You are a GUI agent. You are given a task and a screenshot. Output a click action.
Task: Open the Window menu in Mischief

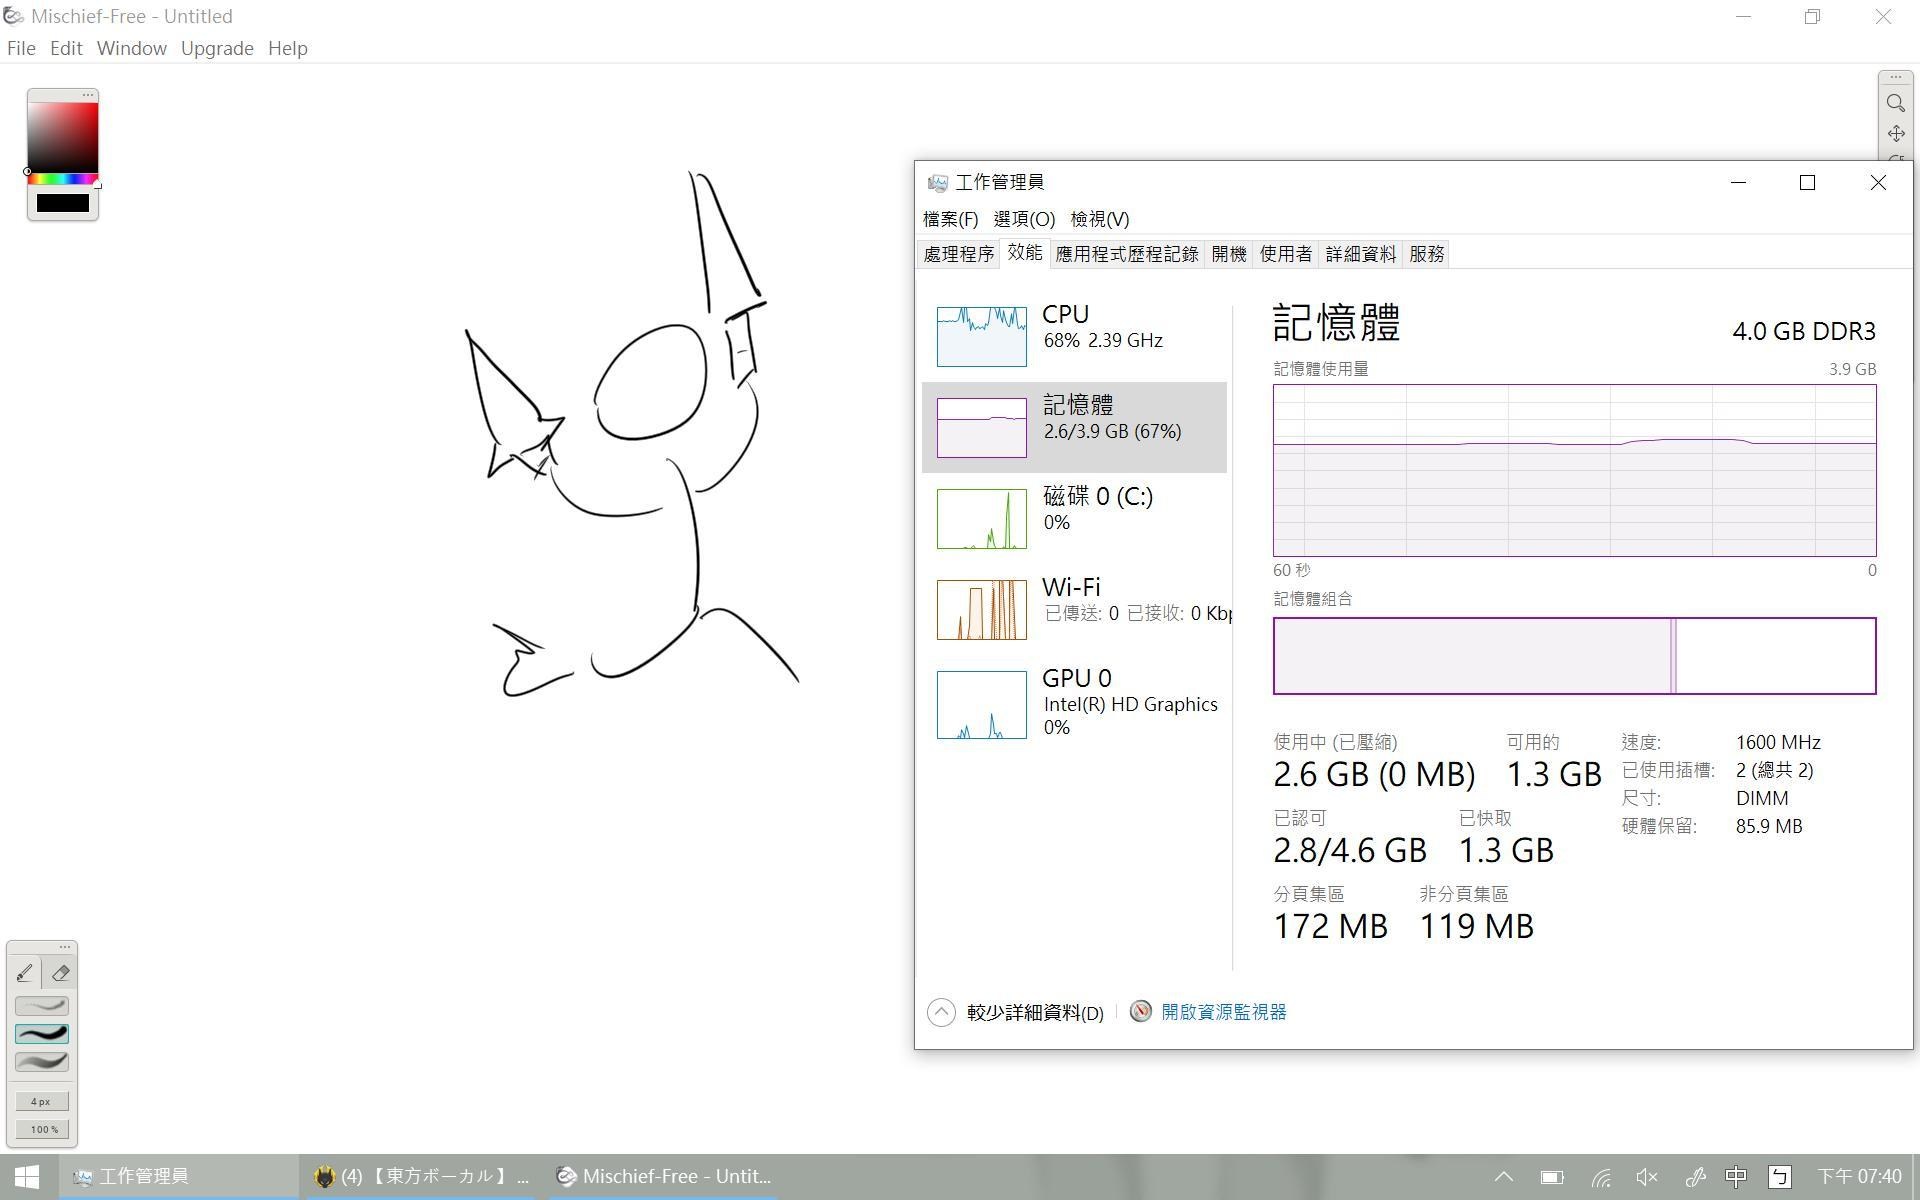tap(131, 48)
